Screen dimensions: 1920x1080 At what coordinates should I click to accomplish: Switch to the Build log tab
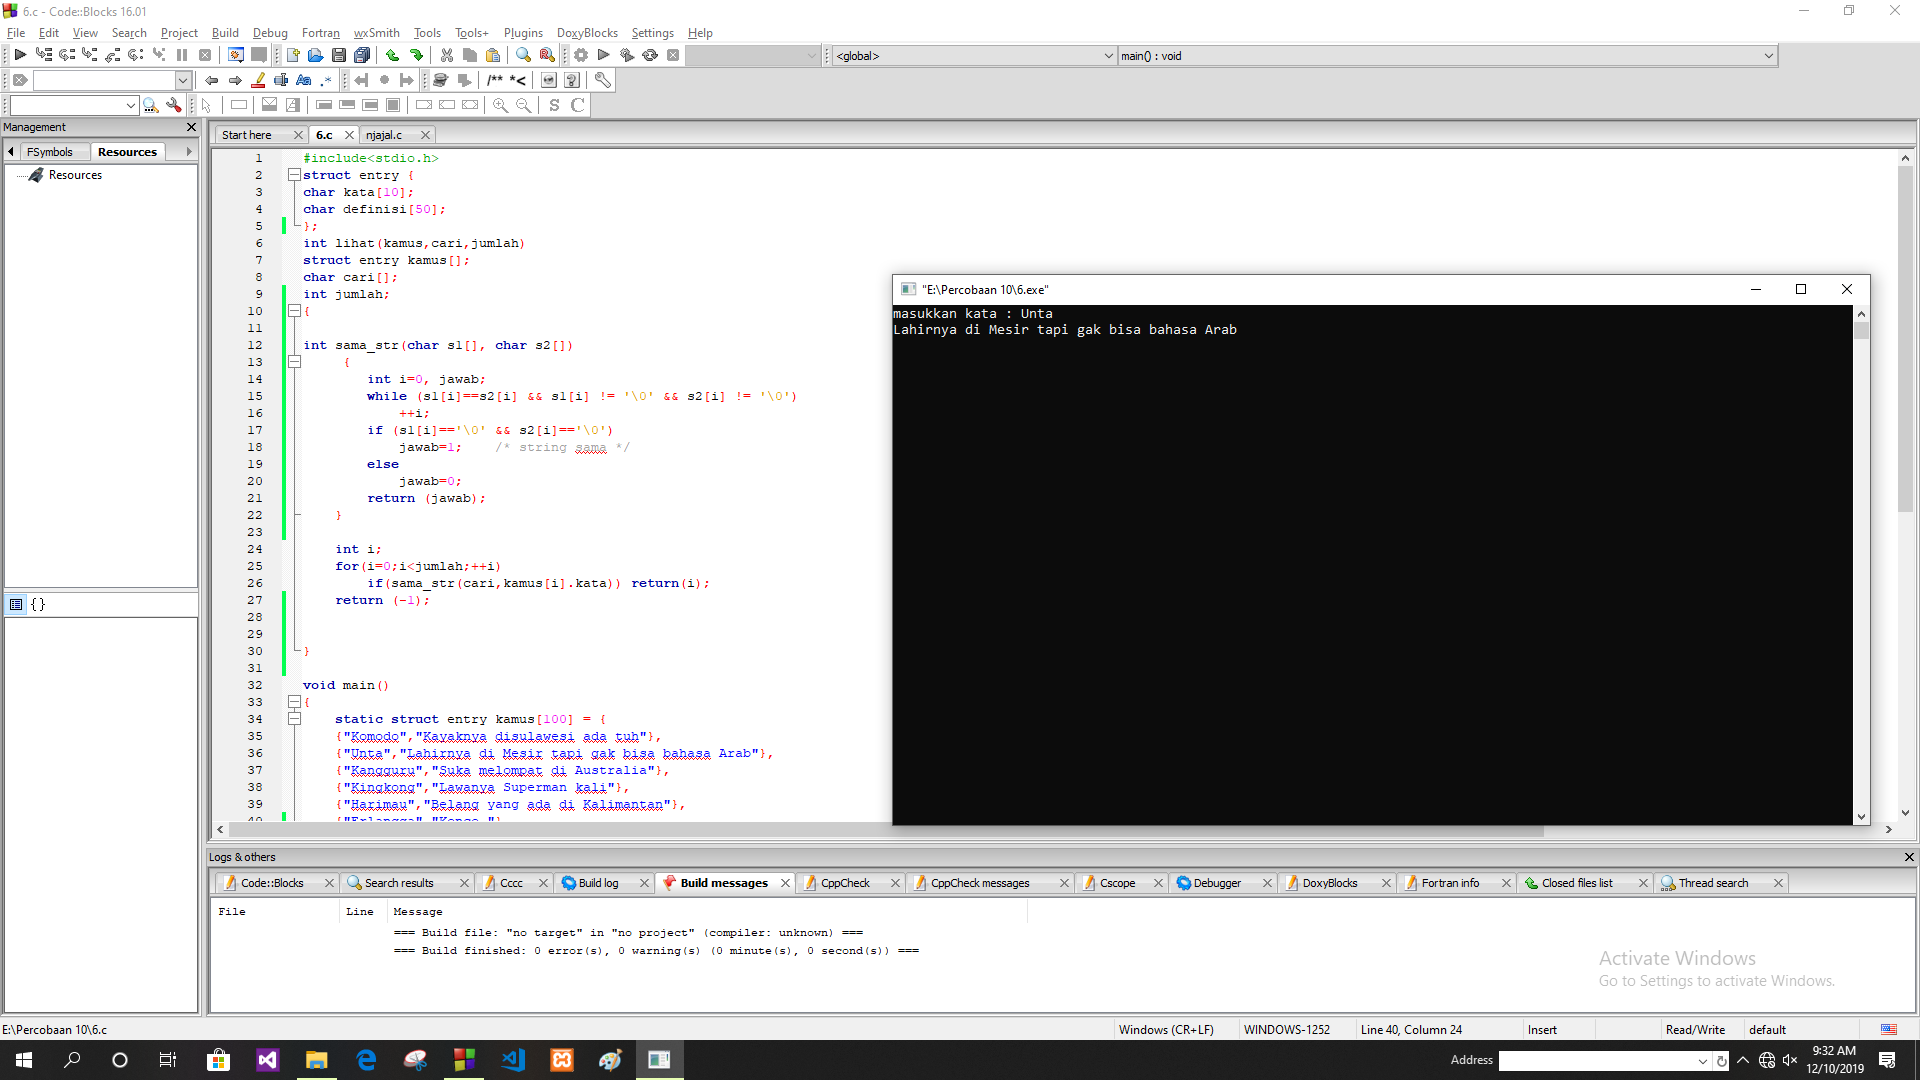click(598, 883)
